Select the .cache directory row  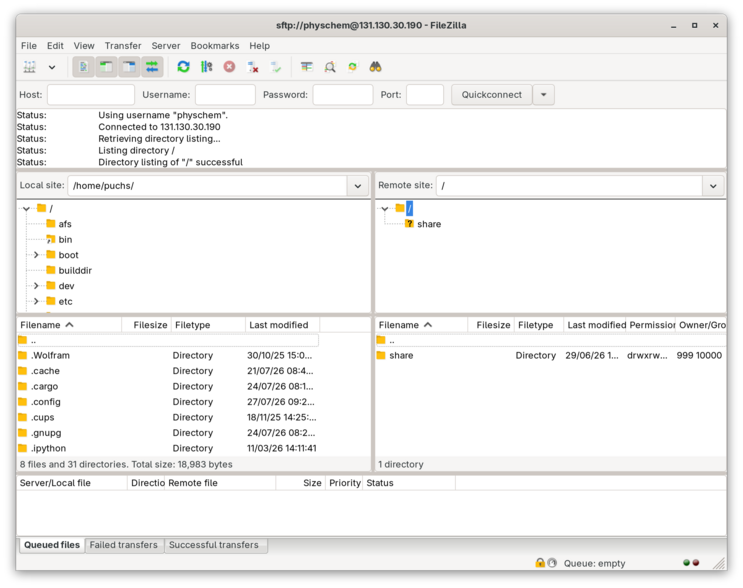point(168,371)
